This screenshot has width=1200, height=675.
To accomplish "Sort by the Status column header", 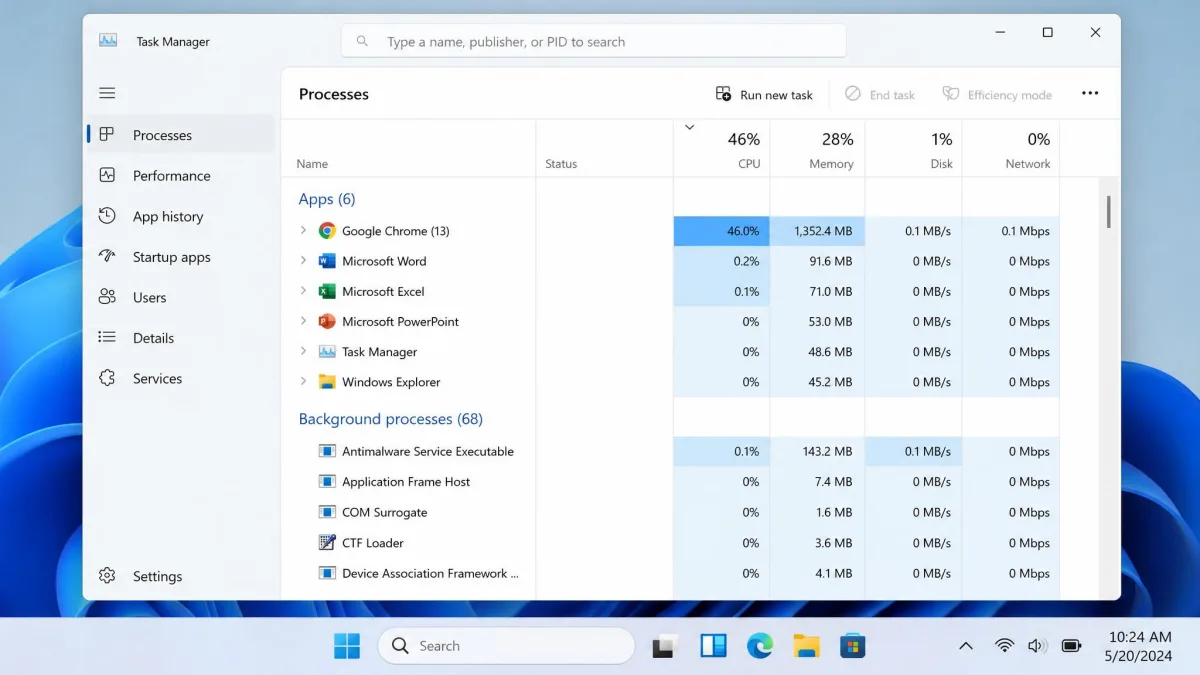I will coord(605,149).
